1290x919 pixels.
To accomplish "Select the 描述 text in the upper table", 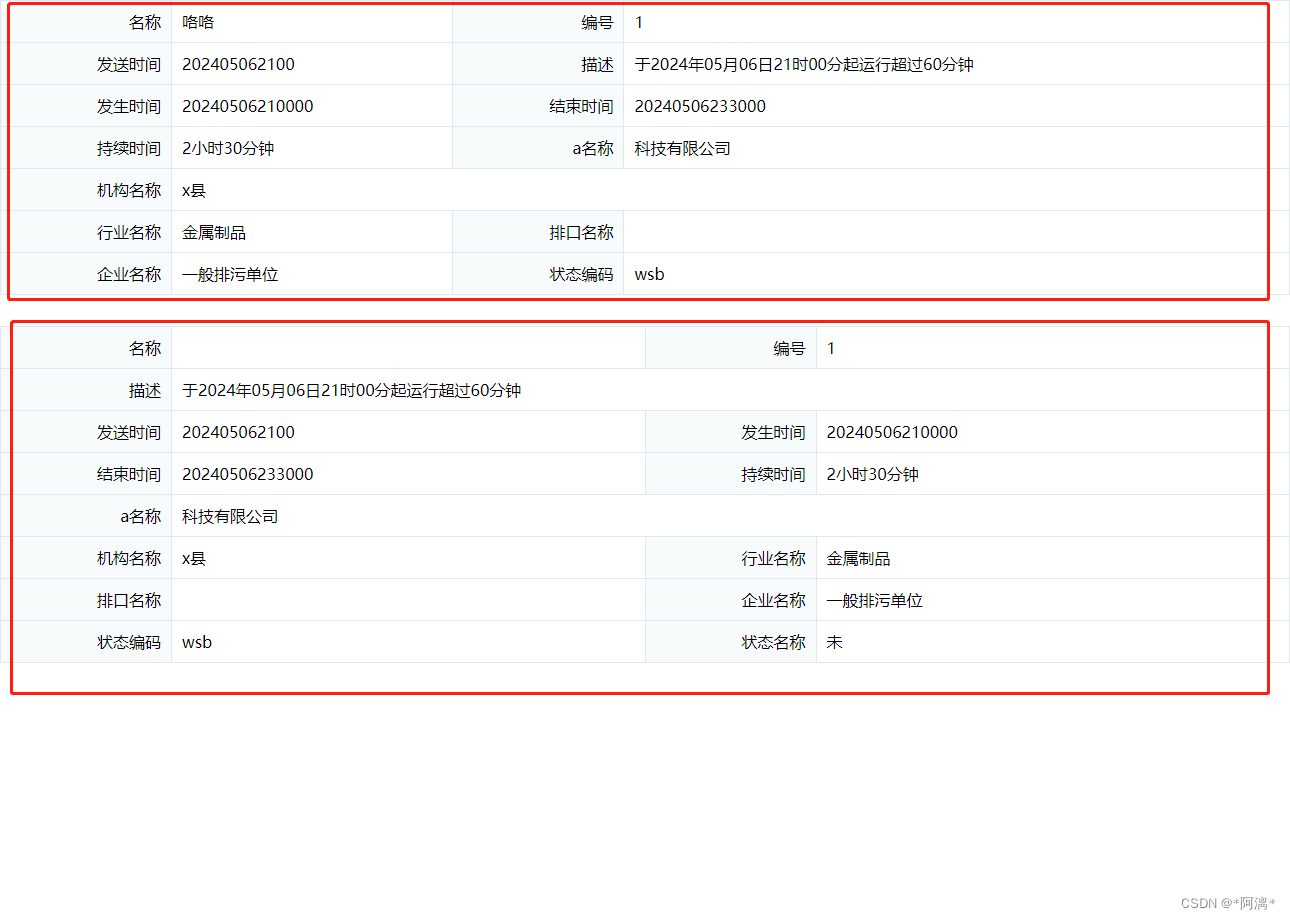I will (804, 64).
